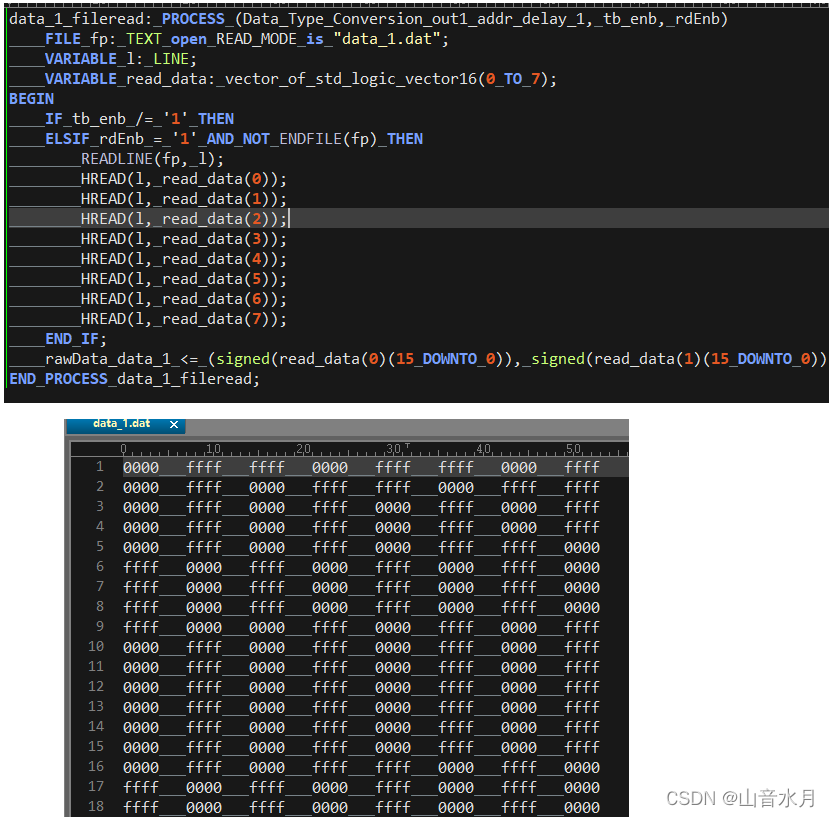Viewport: 829px width, 817px height.
Task: Click the HREAD read_data(3) statement
Action: pos(183,239)
